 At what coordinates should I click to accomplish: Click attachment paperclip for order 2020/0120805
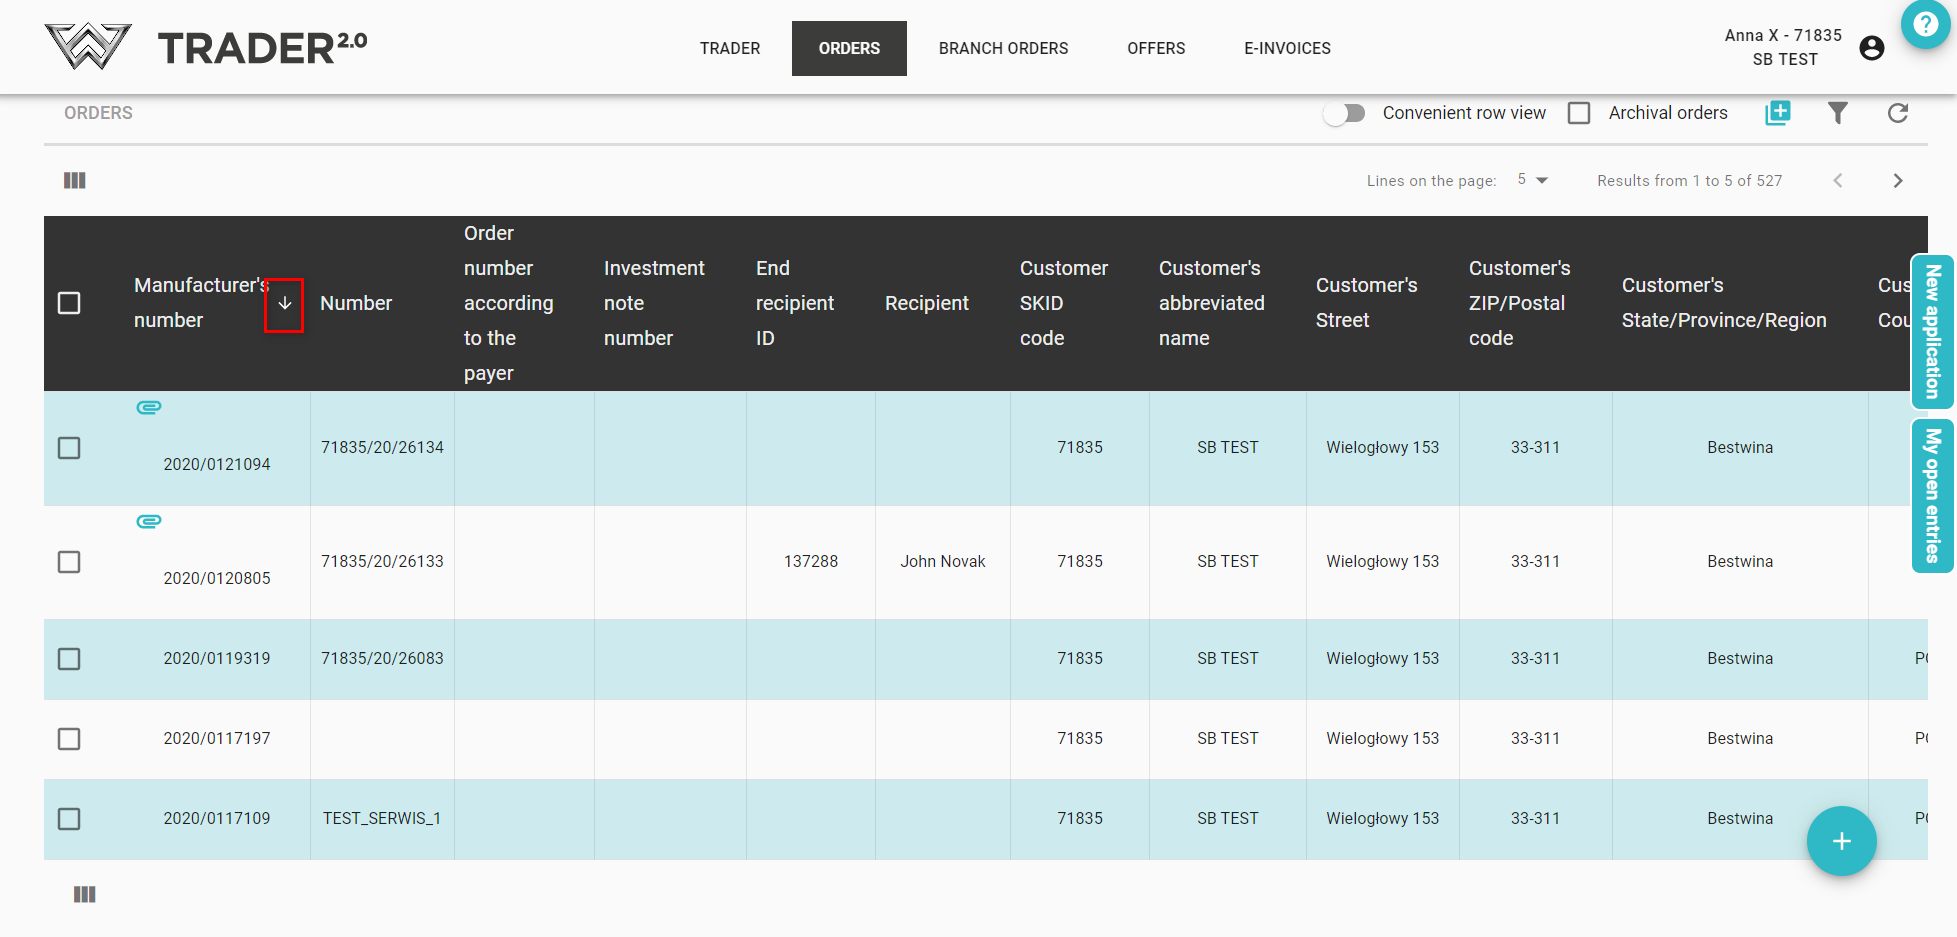click(x=149, y=521)
